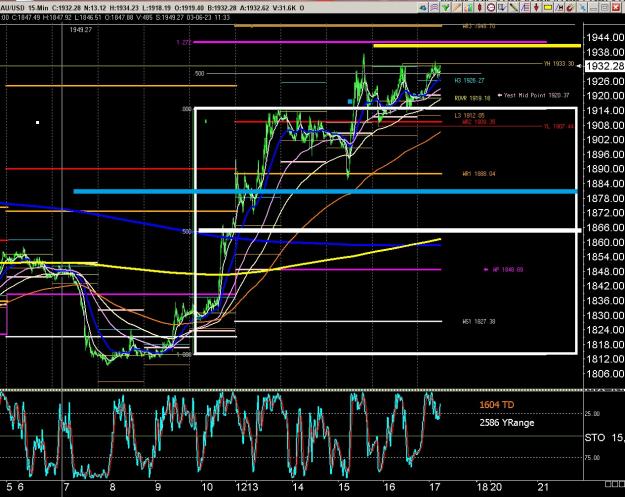Click the 1806.00 price axis label
This screenshot has height=497, width=625.
tap(605, 373)
